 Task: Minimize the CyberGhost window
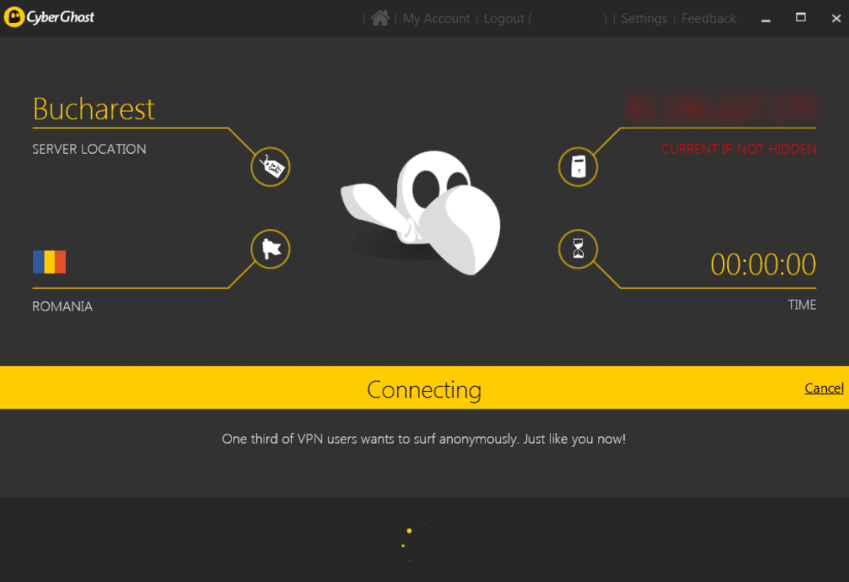766,18
